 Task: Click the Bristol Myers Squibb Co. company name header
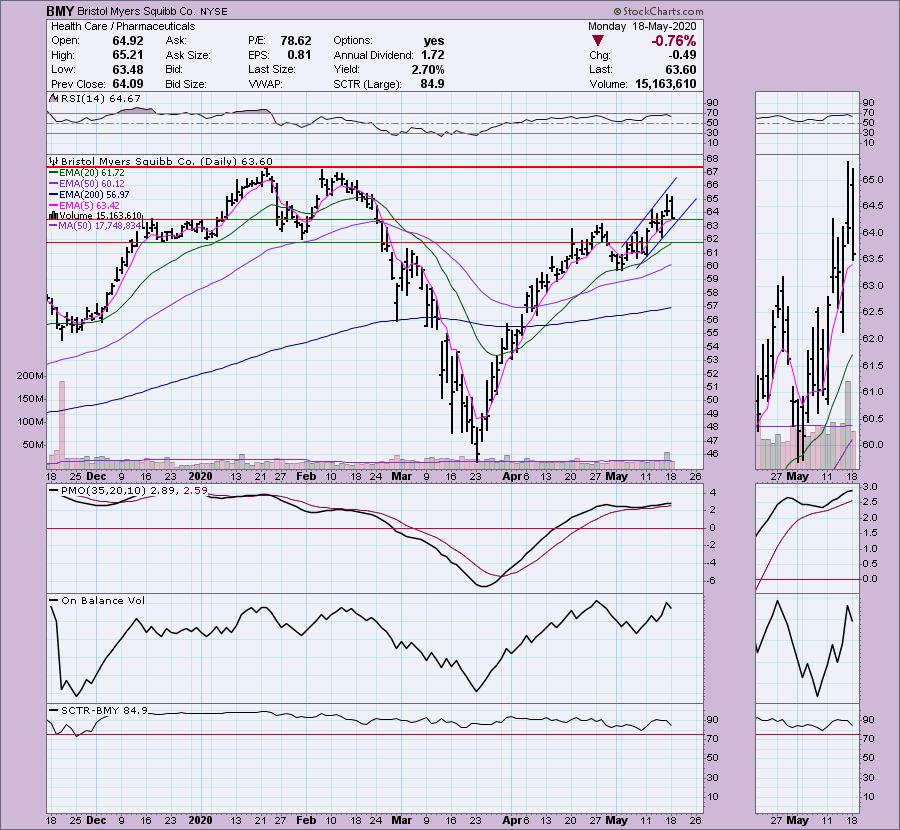pyautogui.click(x=137, y=11)
